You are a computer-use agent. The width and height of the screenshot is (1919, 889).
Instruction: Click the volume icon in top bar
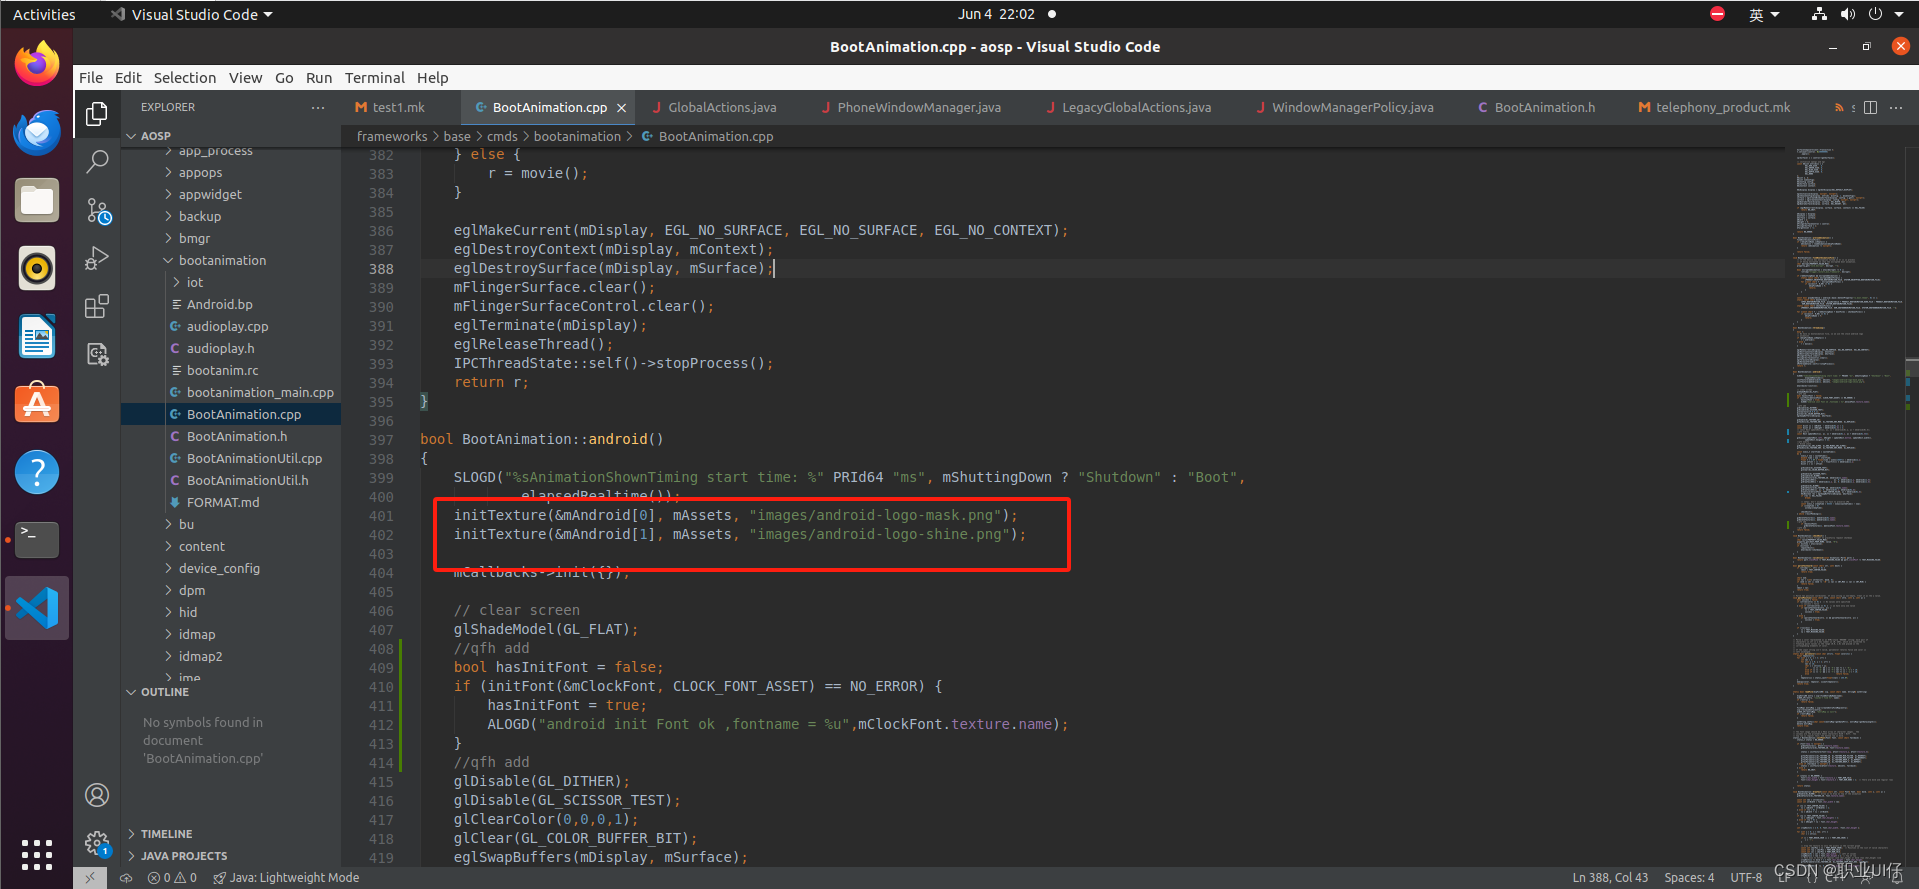pyautogui.click(x=1847, y=14)
